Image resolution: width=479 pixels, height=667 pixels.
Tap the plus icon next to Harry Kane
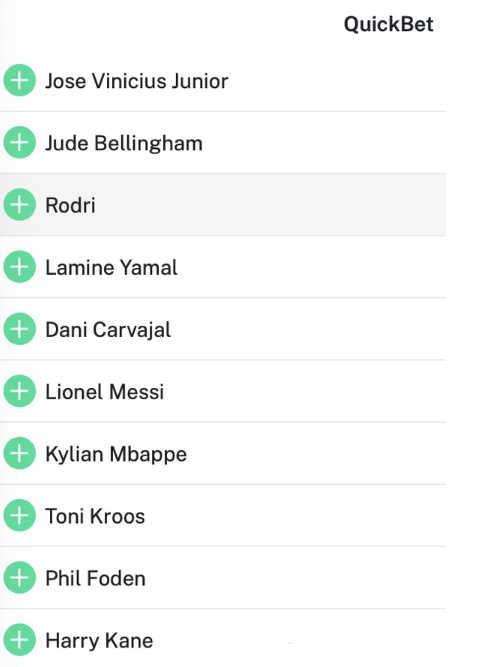pyautogui.click(x=19, y=640)
